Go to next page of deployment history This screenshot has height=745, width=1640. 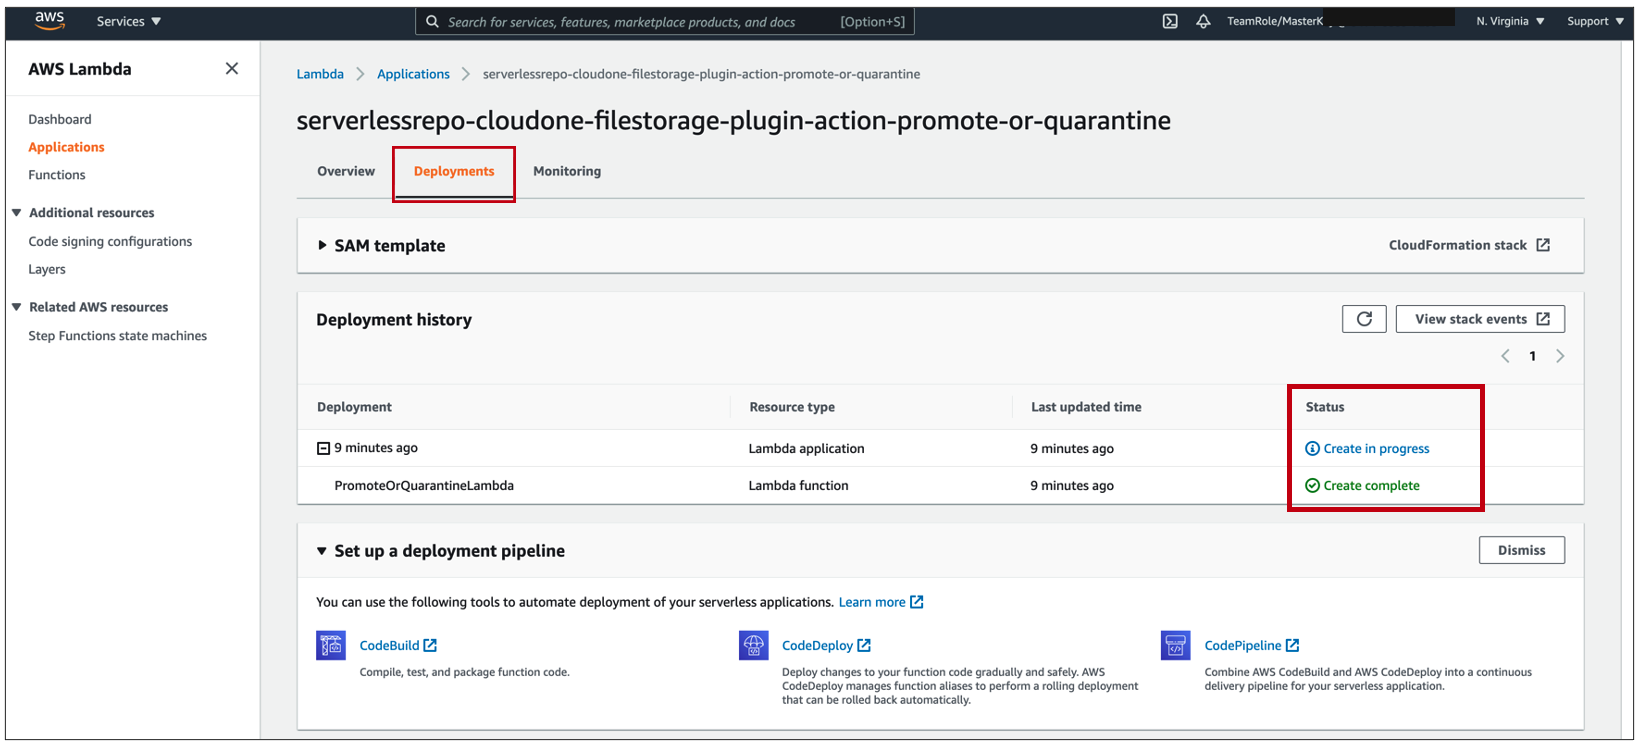tap(1560, 356)
